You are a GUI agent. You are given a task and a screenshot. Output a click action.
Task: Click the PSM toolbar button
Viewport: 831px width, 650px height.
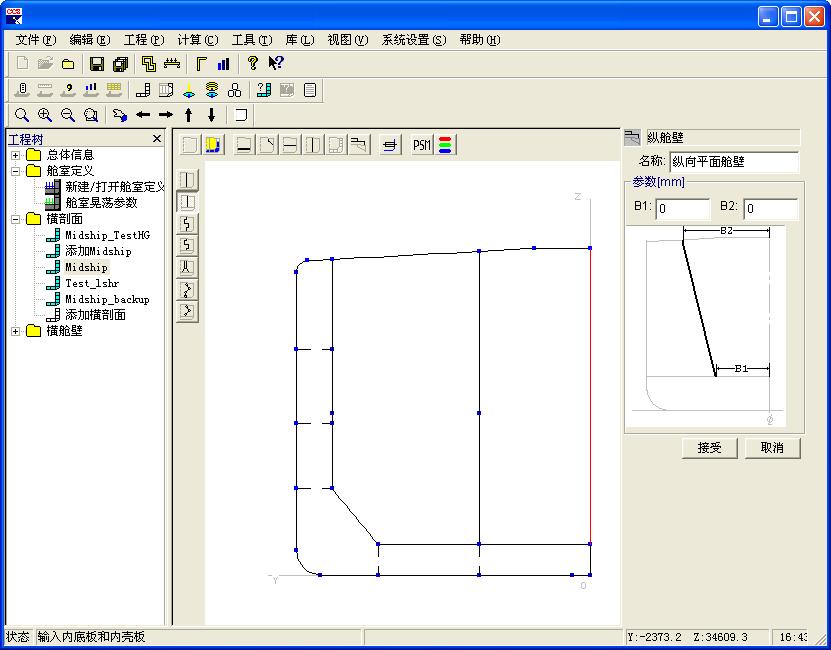coord(421,145)
